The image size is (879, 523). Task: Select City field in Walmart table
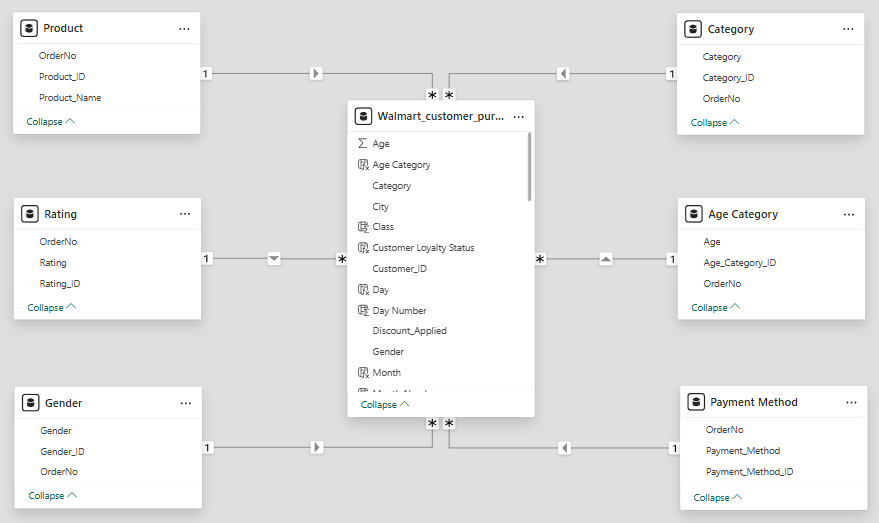[x=381, y=207]
